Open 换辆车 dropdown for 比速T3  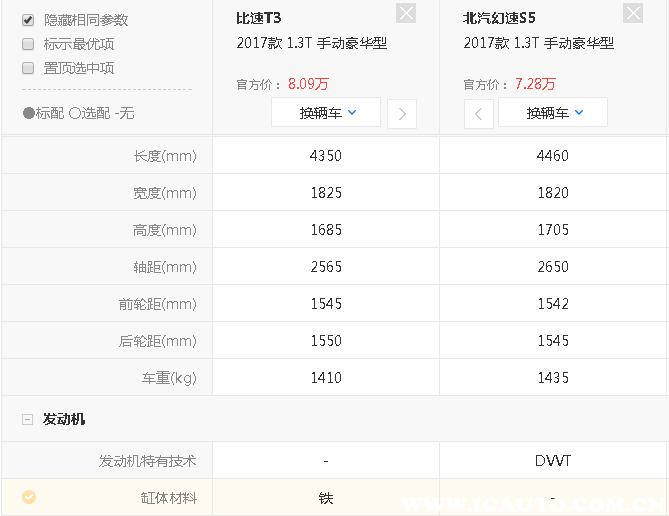(x=326, y=113)
